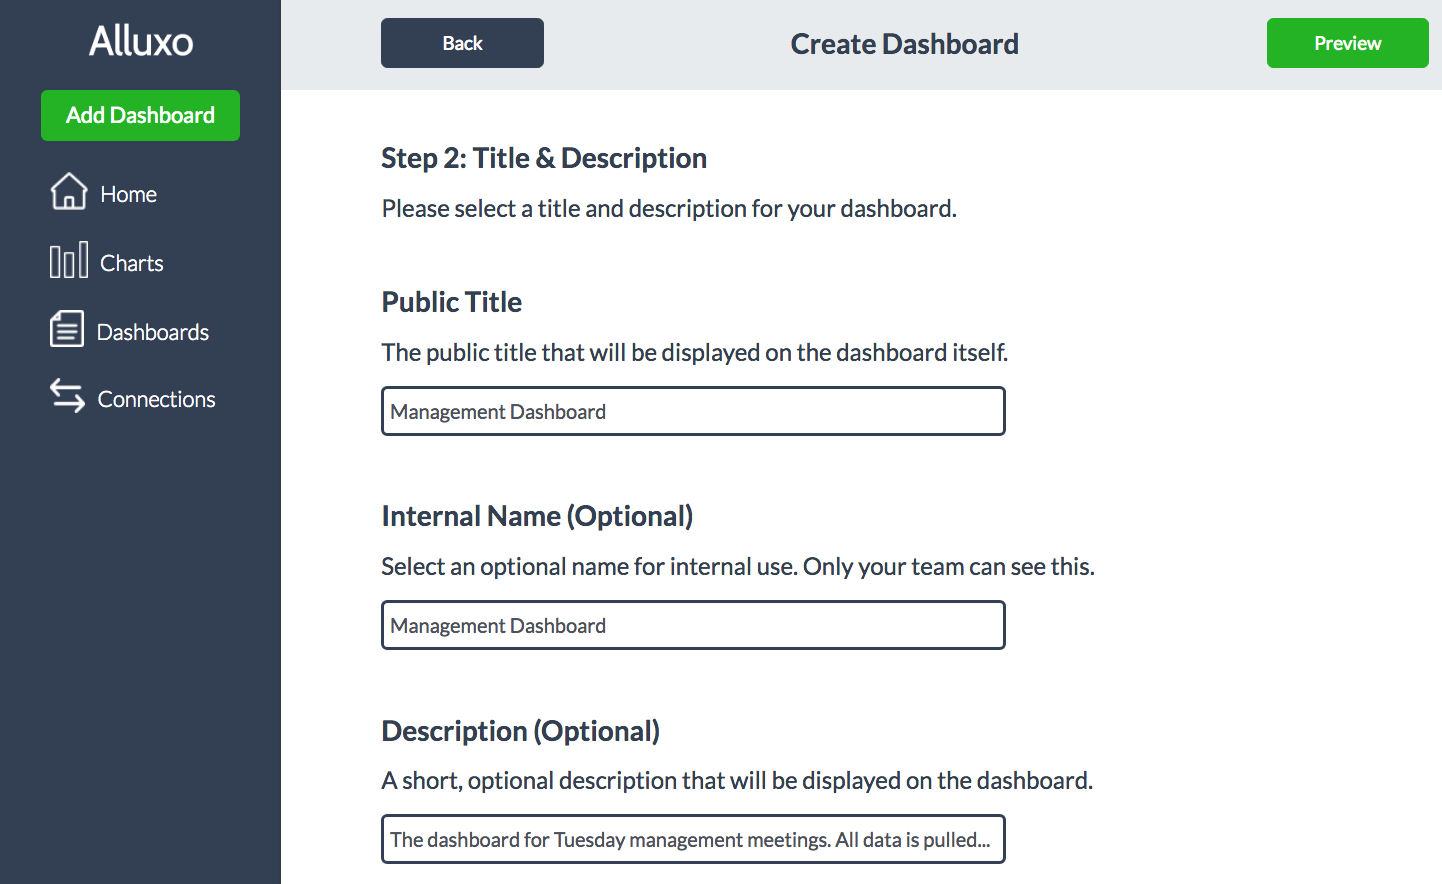Open the Home menu item
Viewport: 1442px width, 884px height.
tap(129, 194)
